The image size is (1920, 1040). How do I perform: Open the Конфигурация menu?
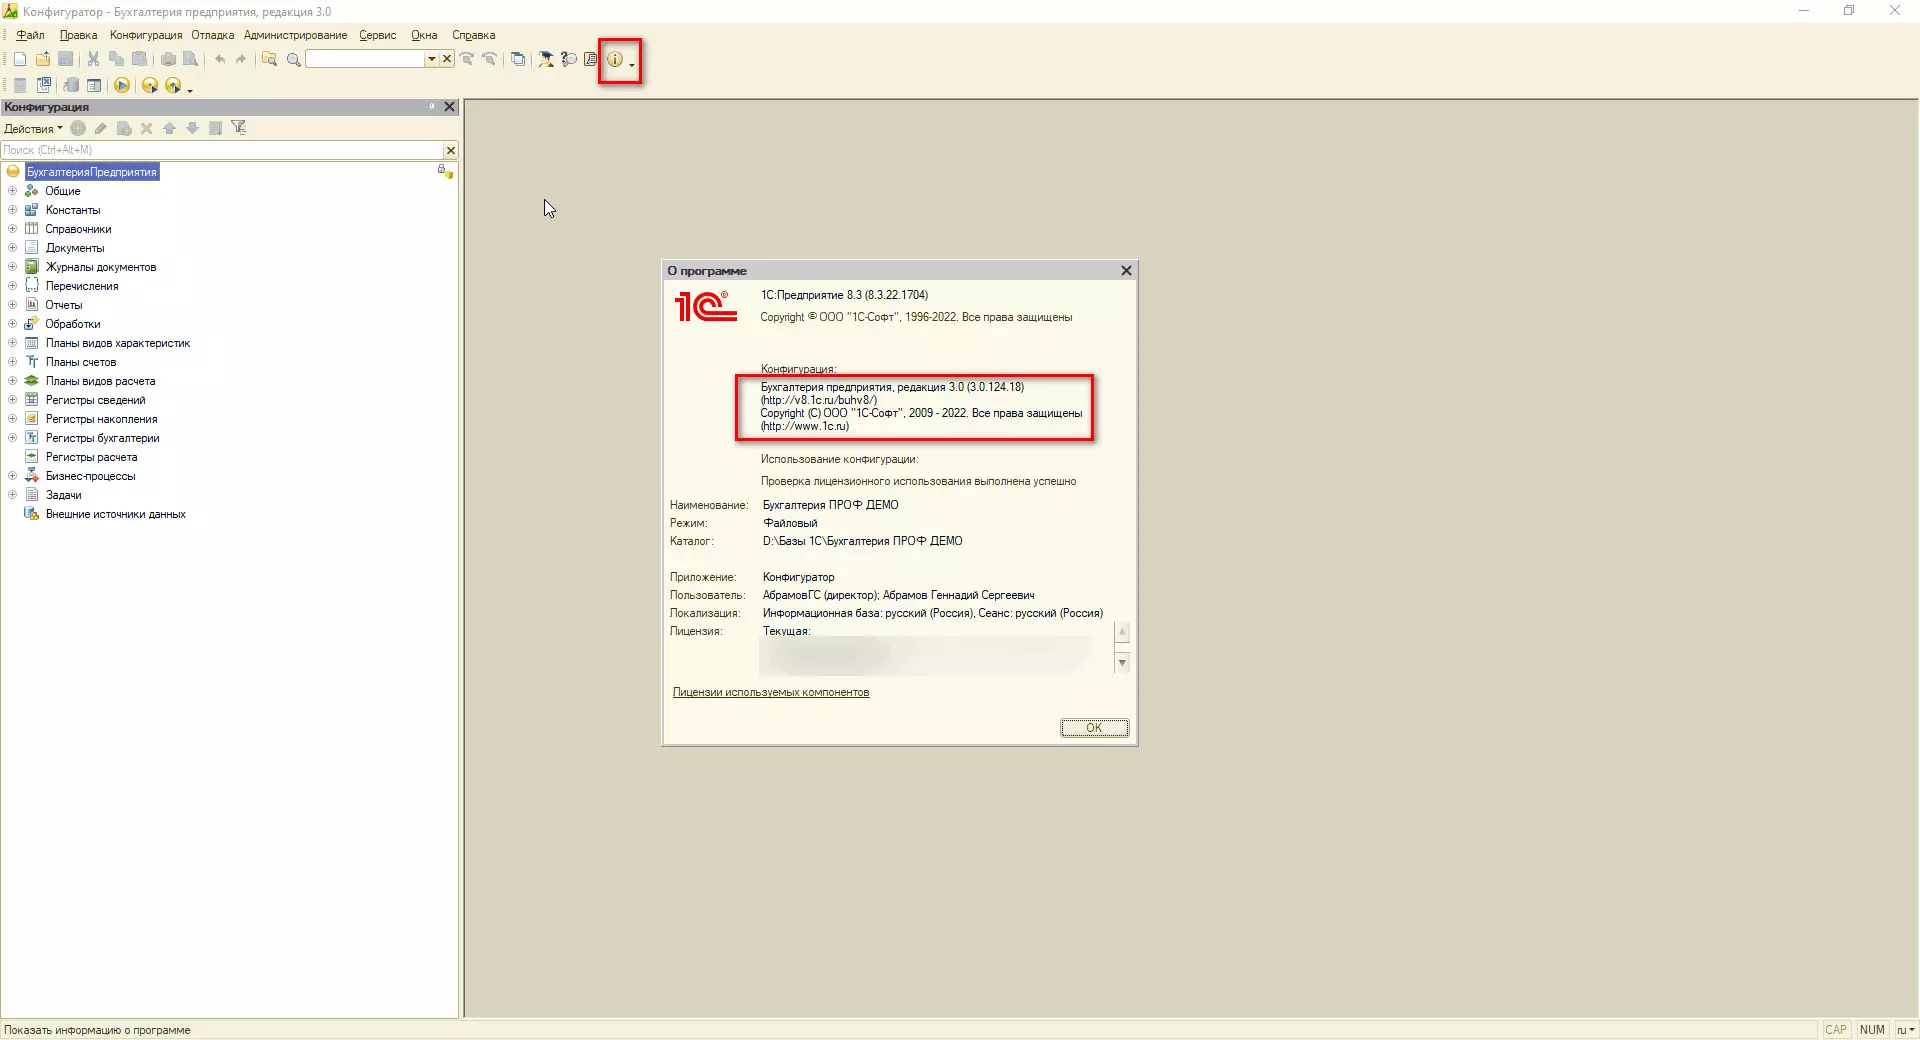point(146,35)
